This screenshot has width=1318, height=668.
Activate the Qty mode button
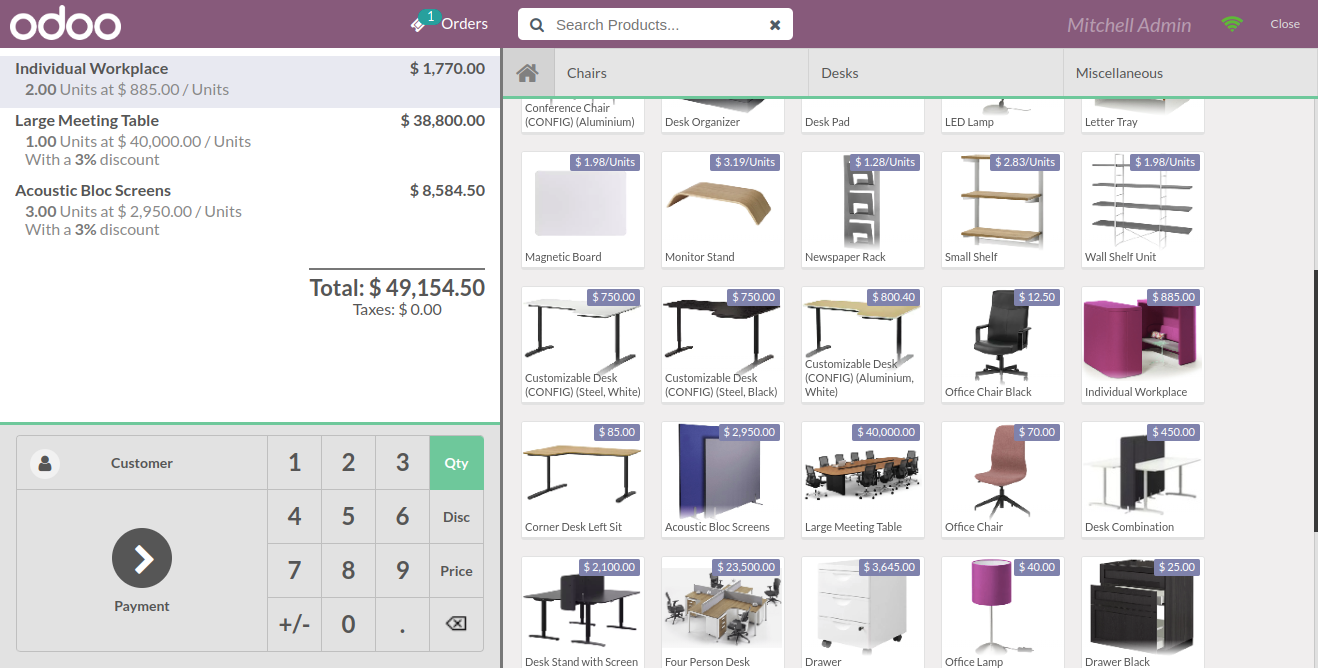click(x=456, y=463)
